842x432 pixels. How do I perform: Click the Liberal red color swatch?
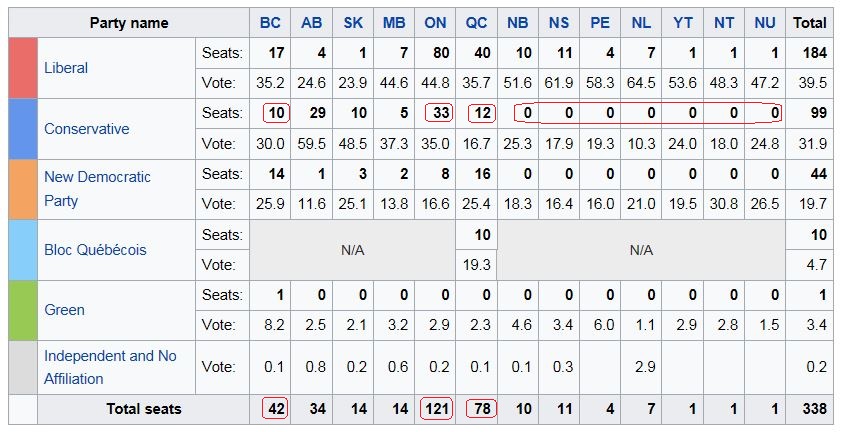point(23,68)
